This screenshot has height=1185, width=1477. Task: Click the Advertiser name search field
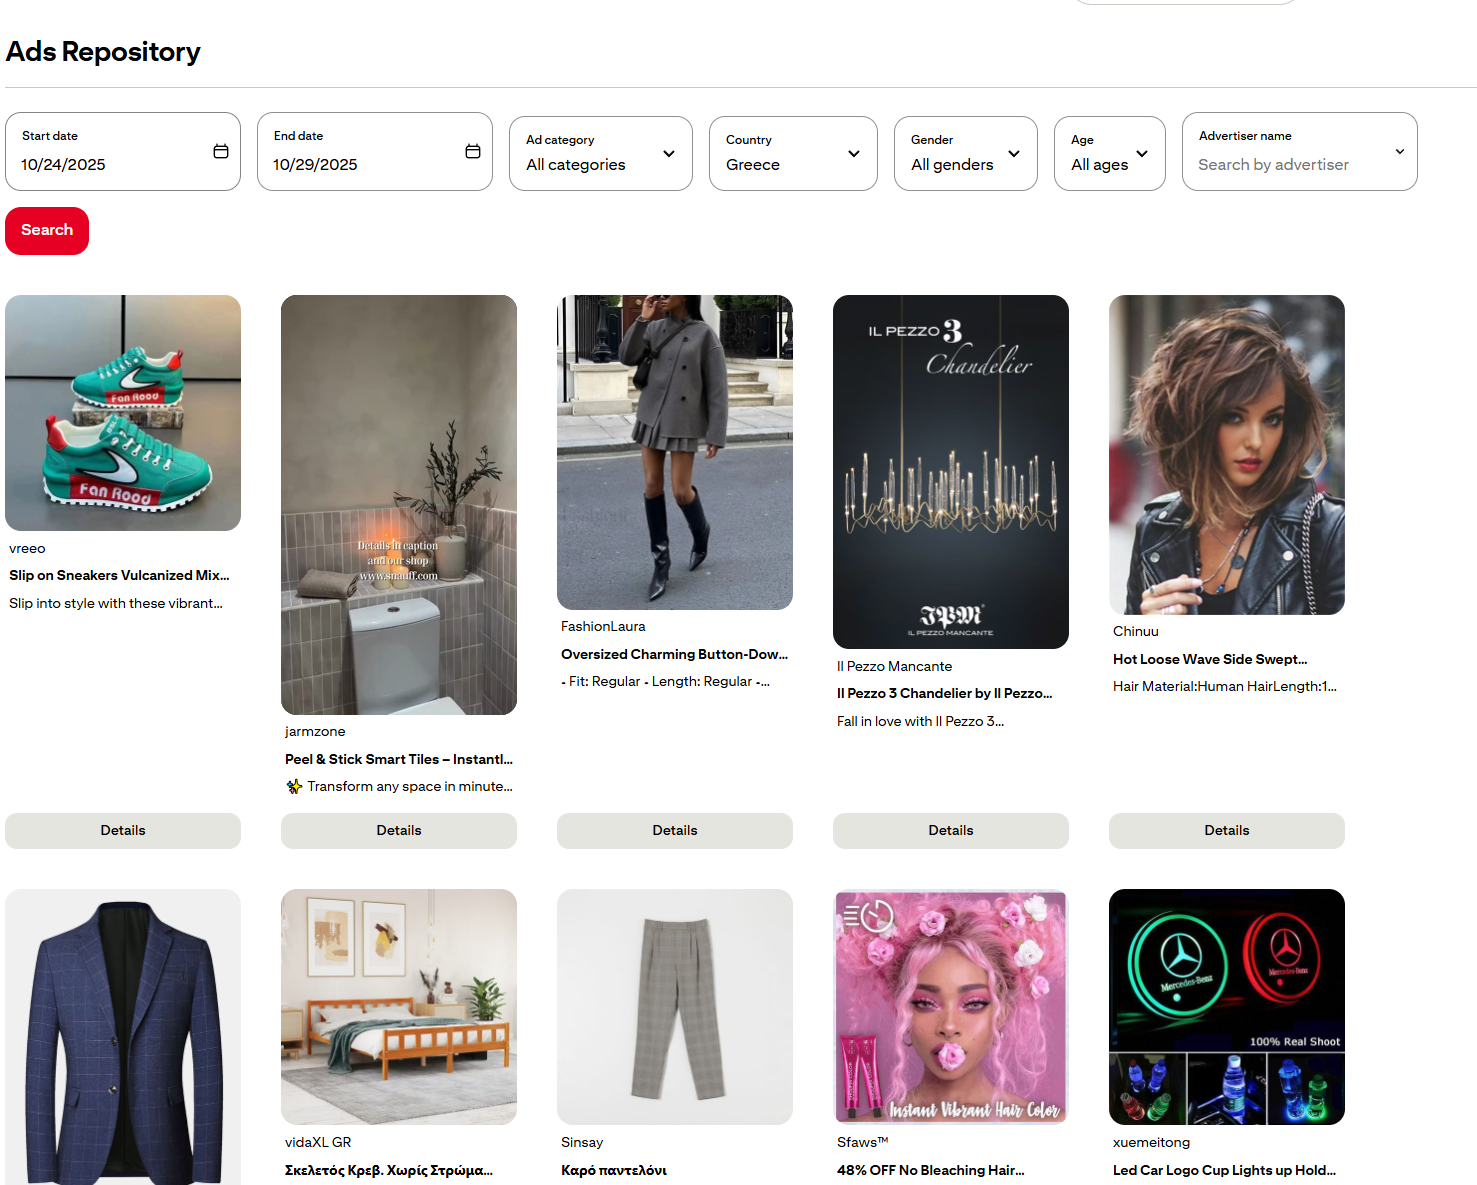(x=1288, y=164)
